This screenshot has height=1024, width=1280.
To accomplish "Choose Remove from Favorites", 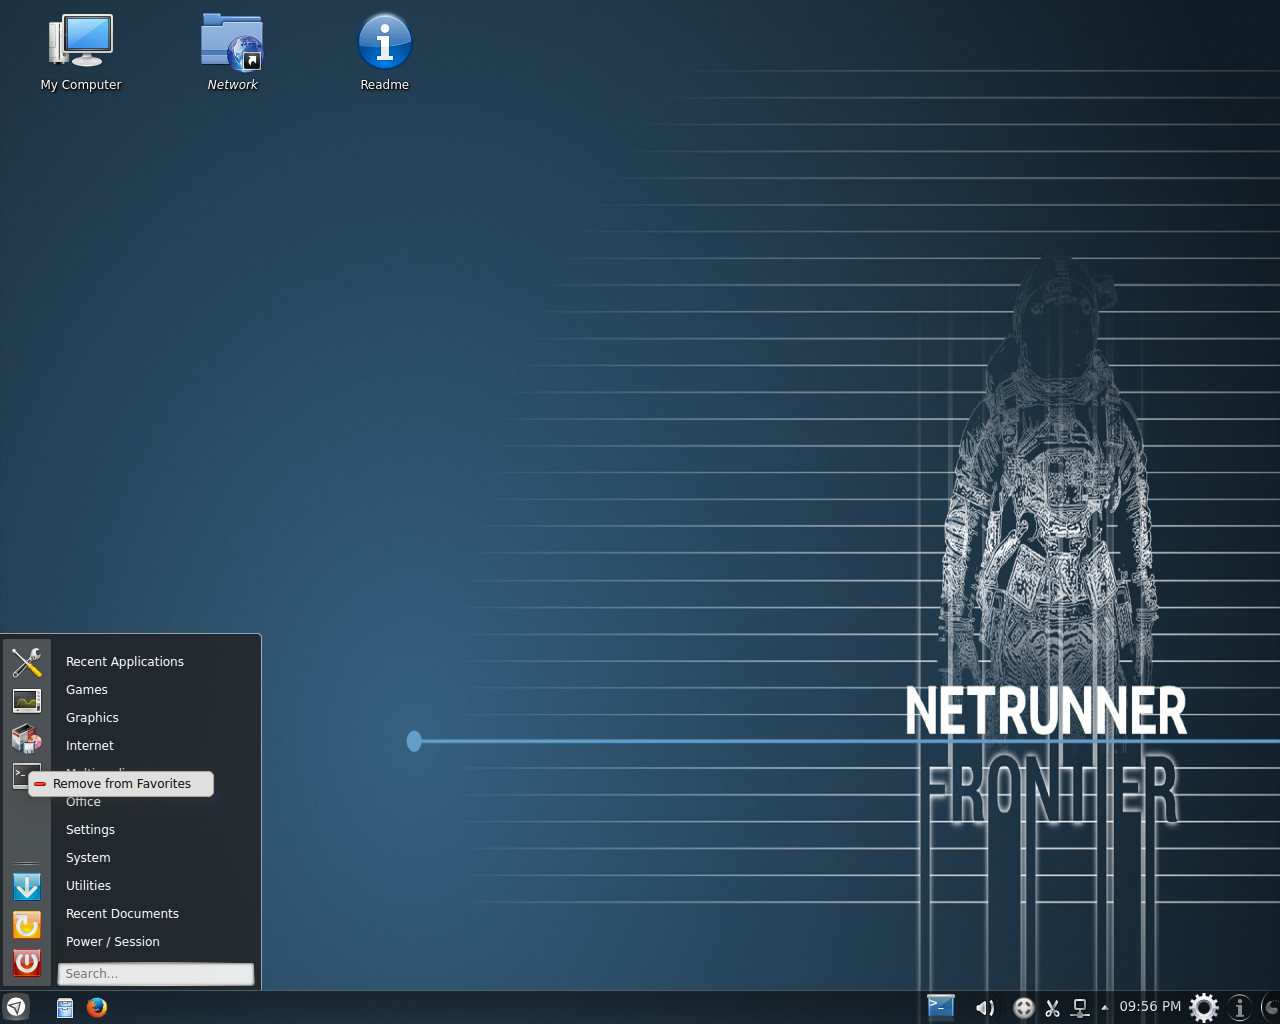I will click(x=121, y=784).
